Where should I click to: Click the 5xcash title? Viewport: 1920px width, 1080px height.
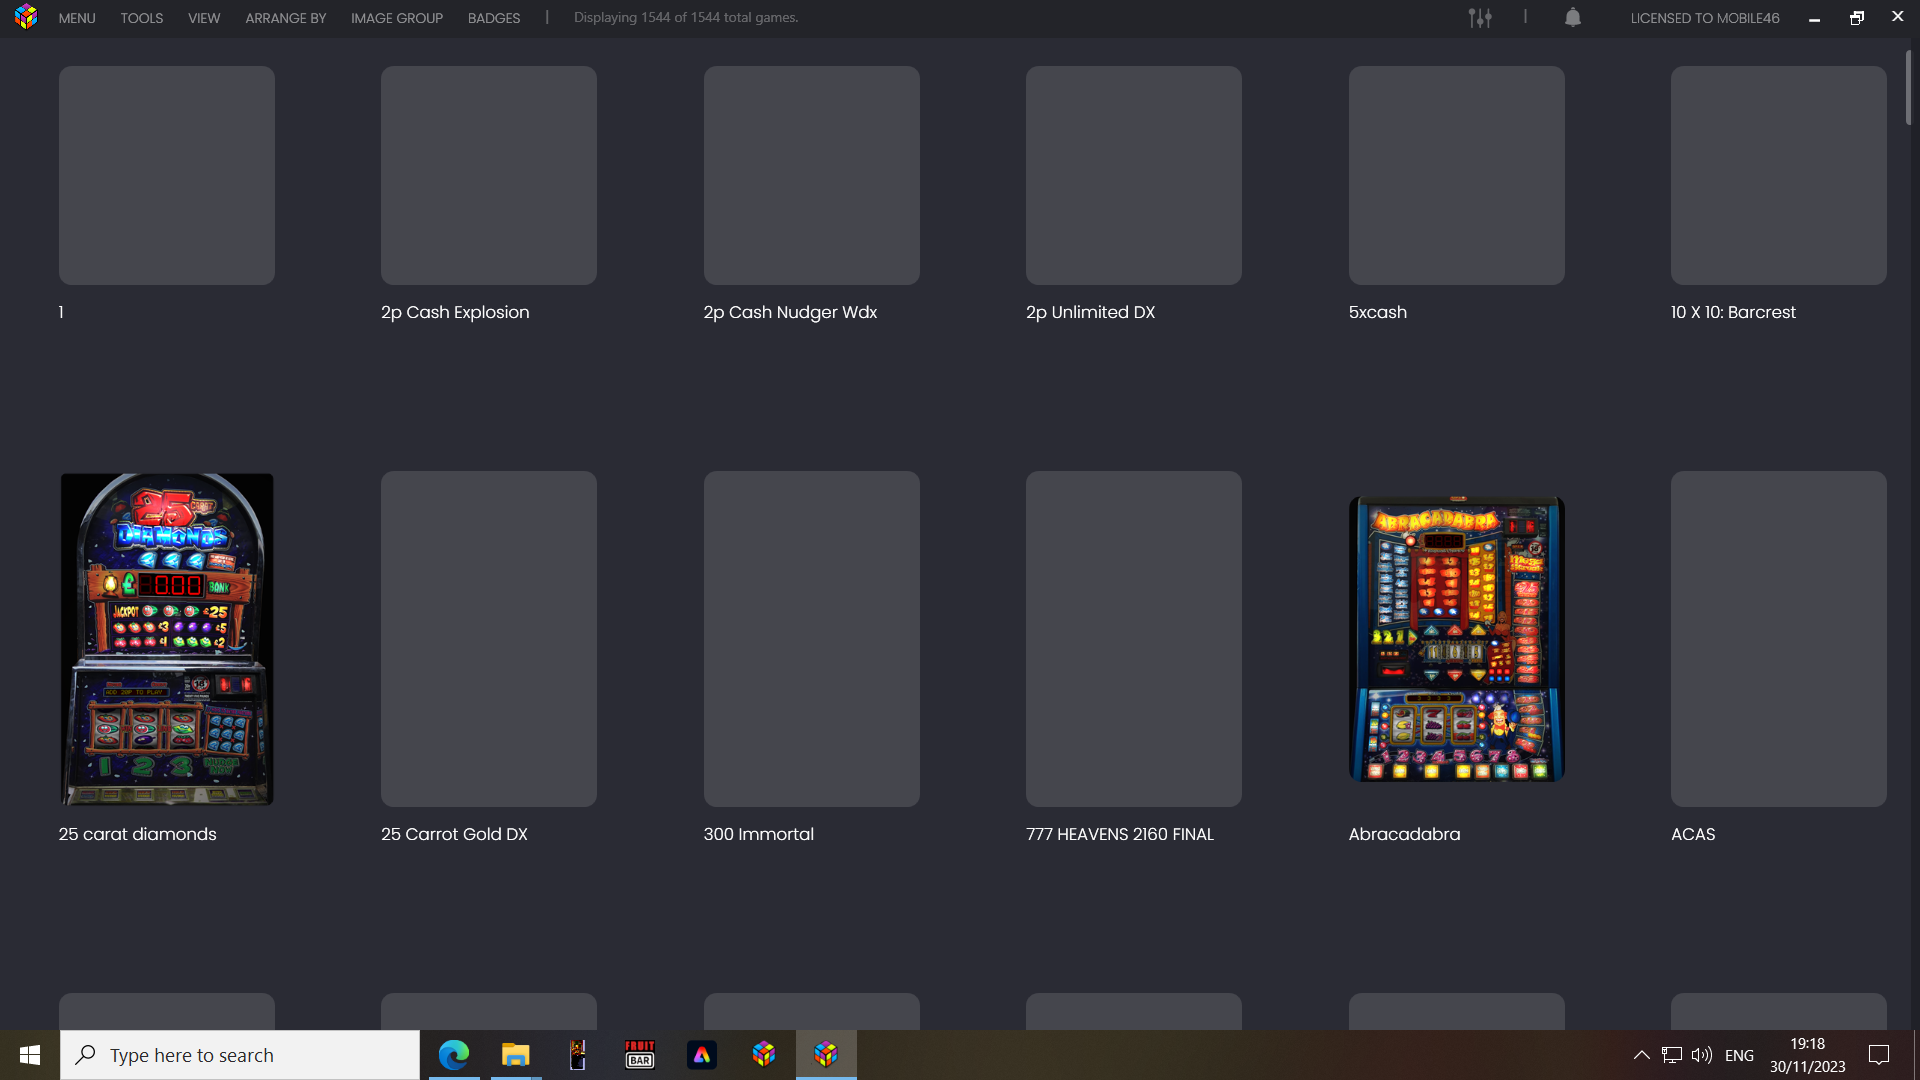(1377, 312)
